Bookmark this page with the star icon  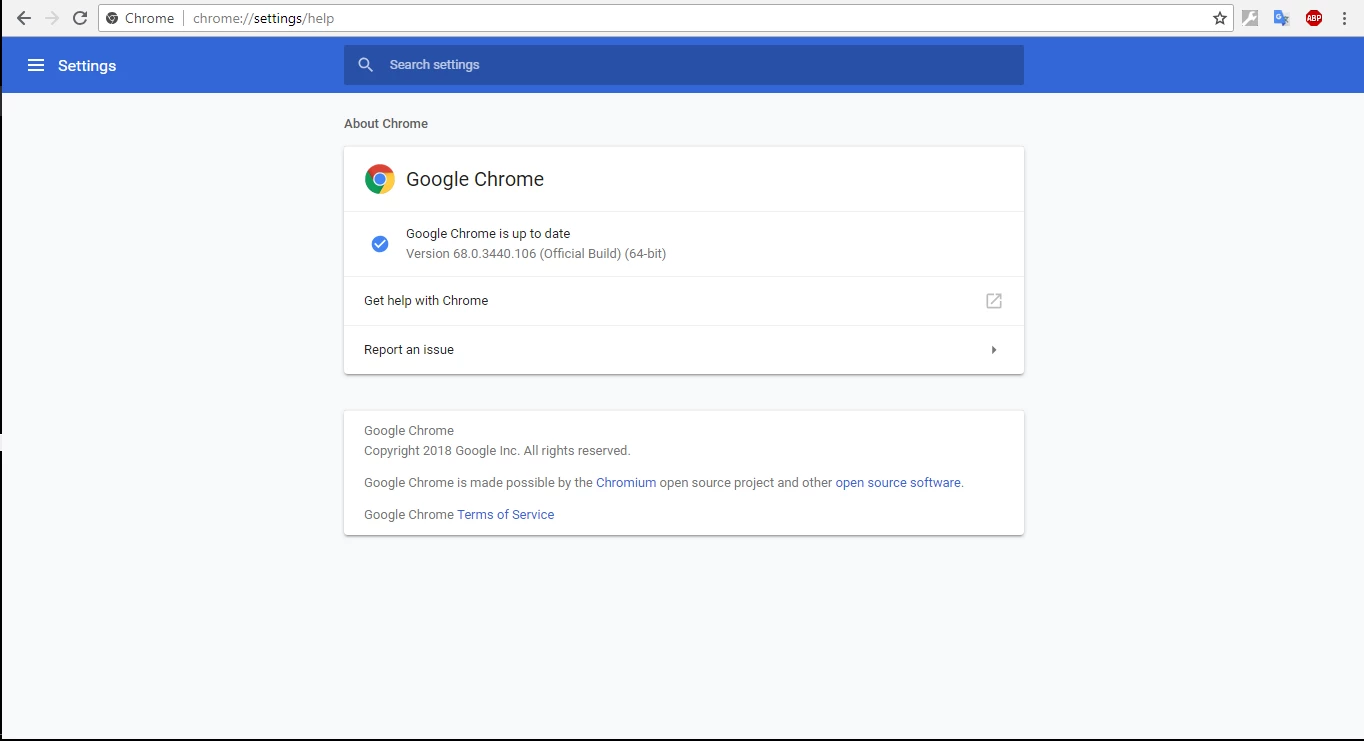[1220, 18]
